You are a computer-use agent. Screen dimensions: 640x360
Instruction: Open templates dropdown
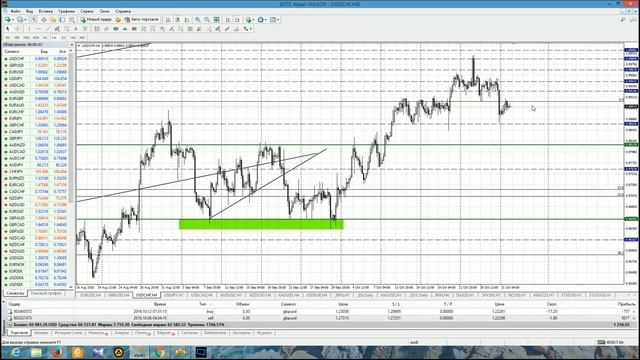pos(275,20)
